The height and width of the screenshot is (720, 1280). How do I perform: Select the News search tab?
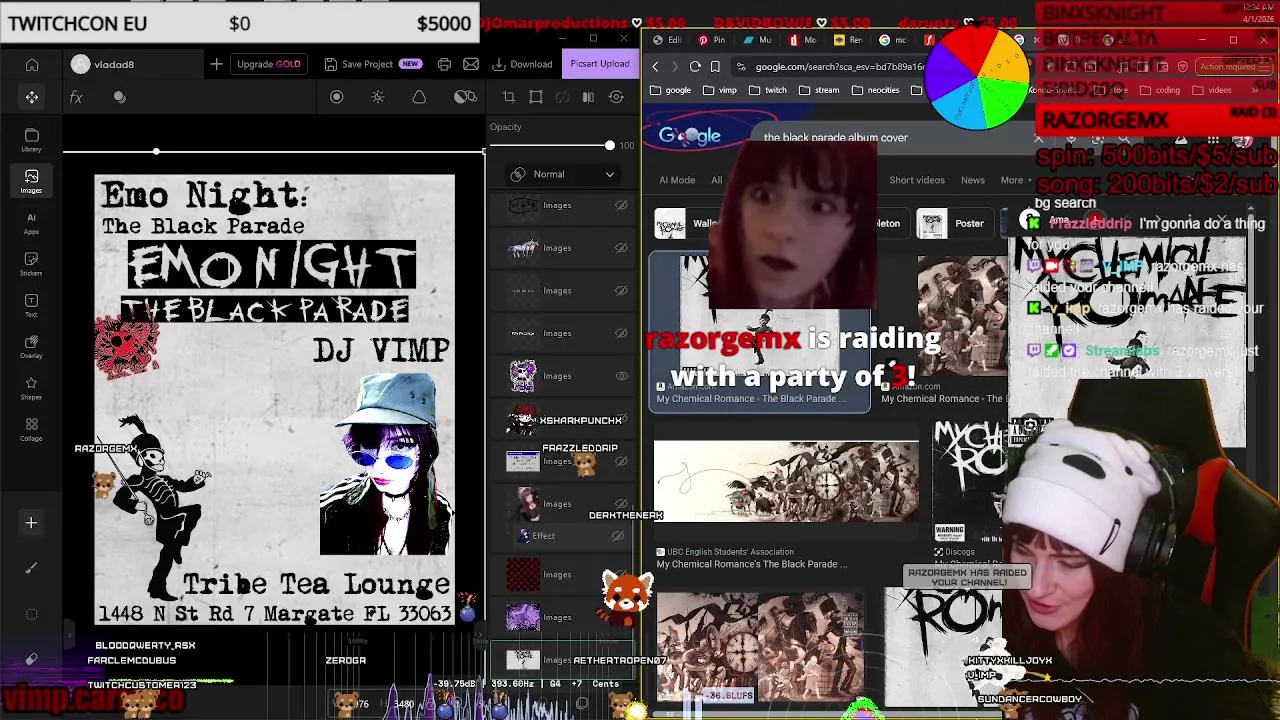[973, 180]
